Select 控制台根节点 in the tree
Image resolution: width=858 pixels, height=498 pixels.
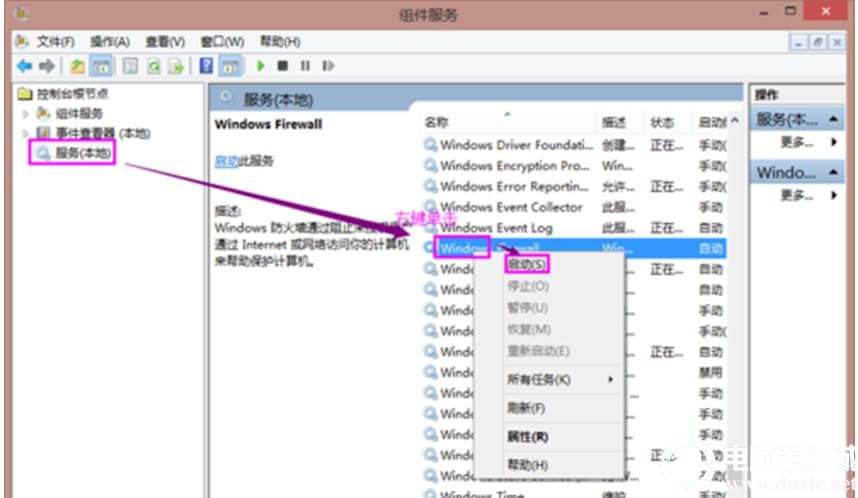(72, 94)
